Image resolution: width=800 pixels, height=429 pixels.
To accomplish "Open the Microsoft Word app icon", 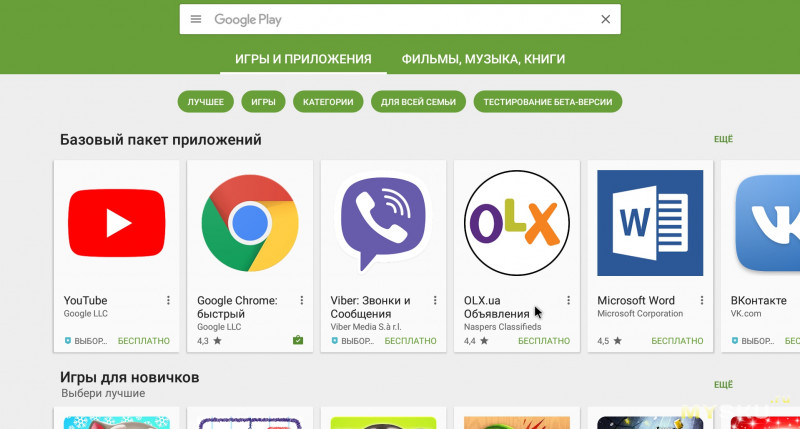I will [x=649, y=222].
